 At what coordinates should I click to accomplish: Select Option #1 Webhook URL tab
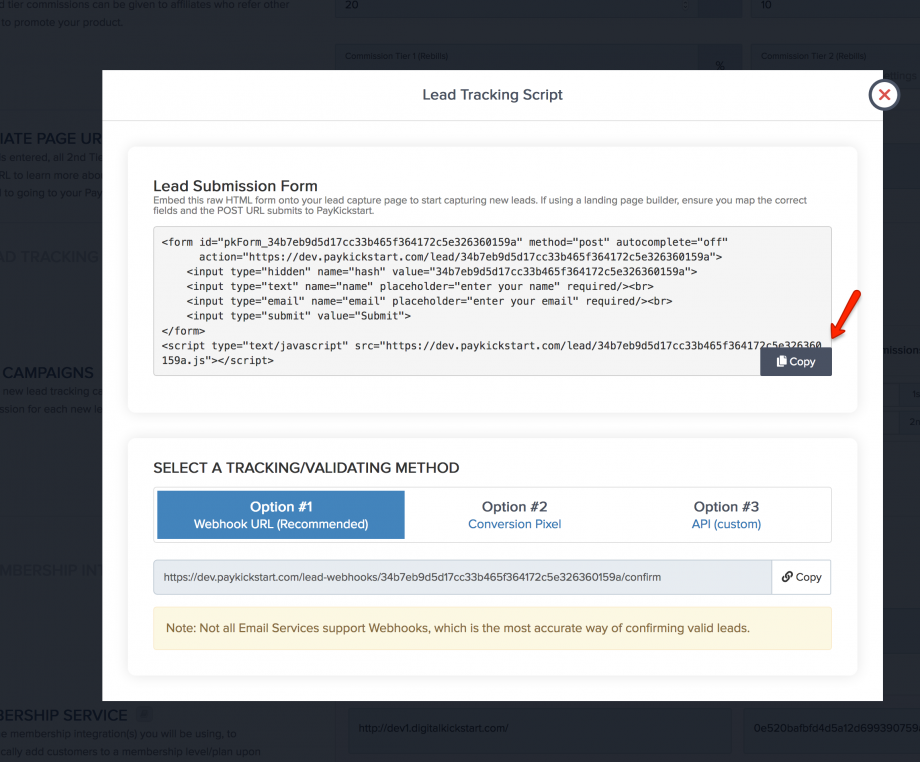tap(281, 514)
